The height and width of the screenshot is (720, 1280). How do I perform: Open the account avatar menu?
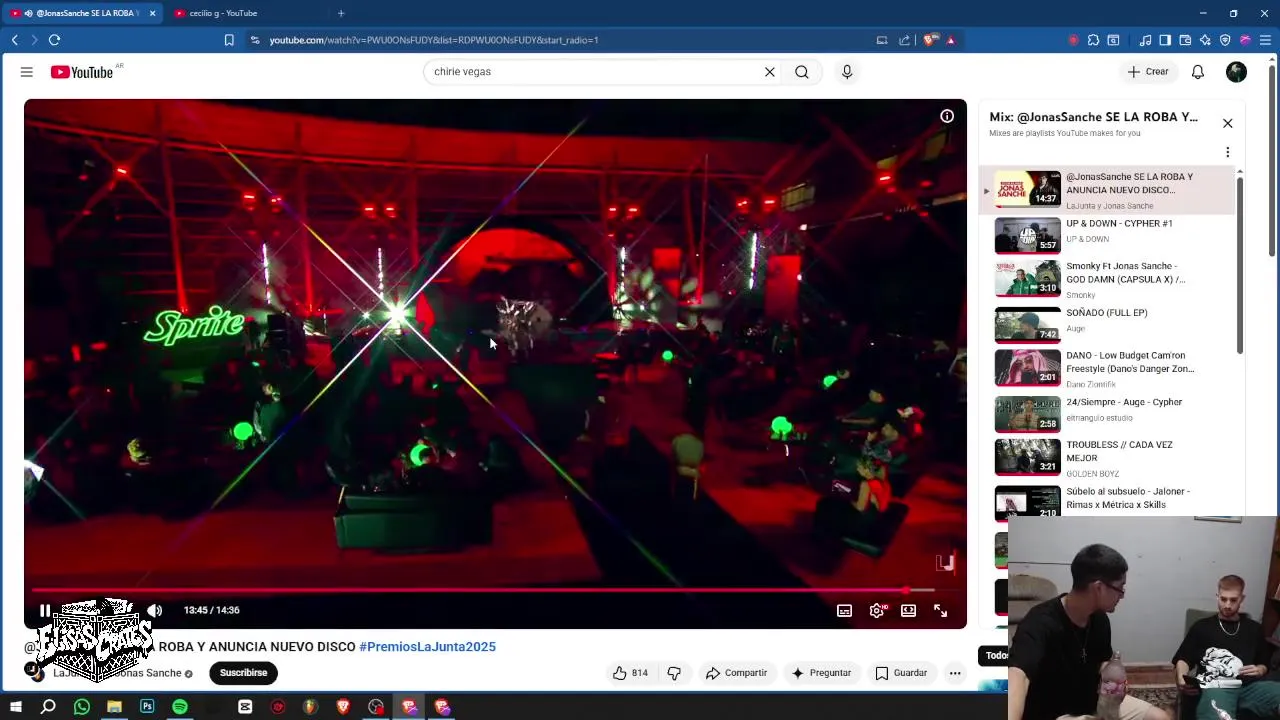(x=1237, y=72)
